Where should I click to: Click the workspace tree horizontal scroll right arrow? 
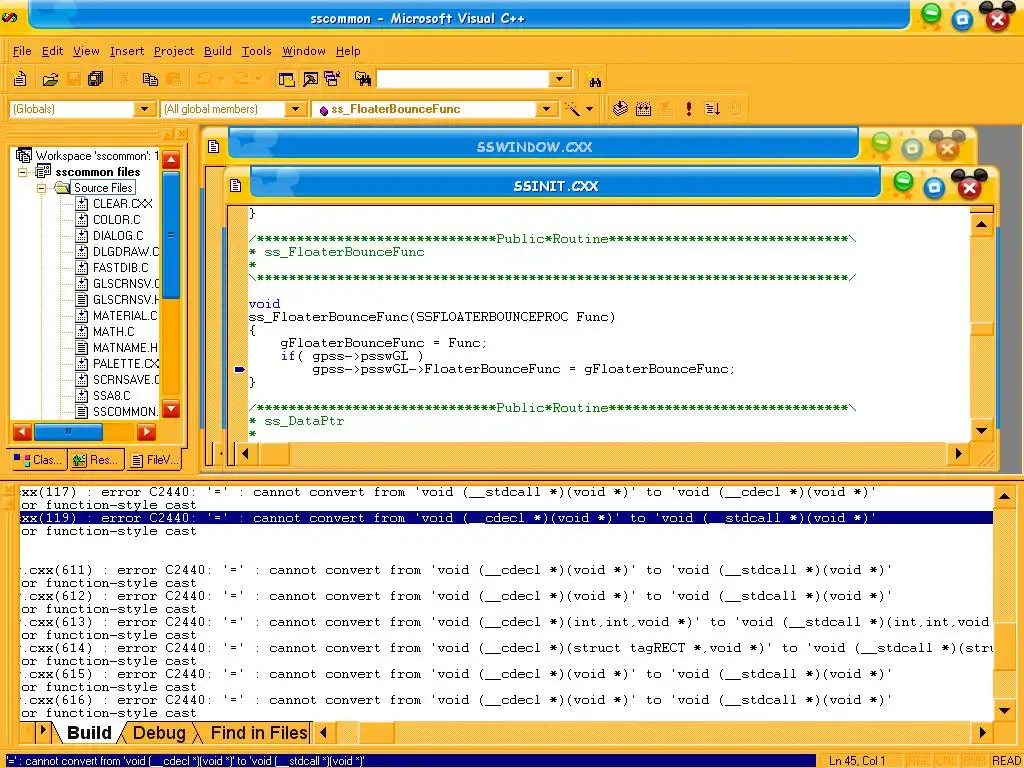(146, 432)
